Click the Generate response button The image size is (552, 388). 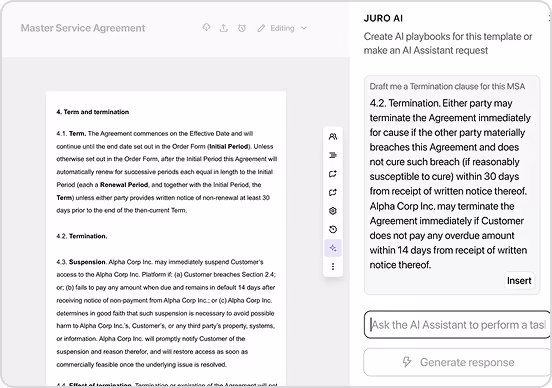pos(457,362)
